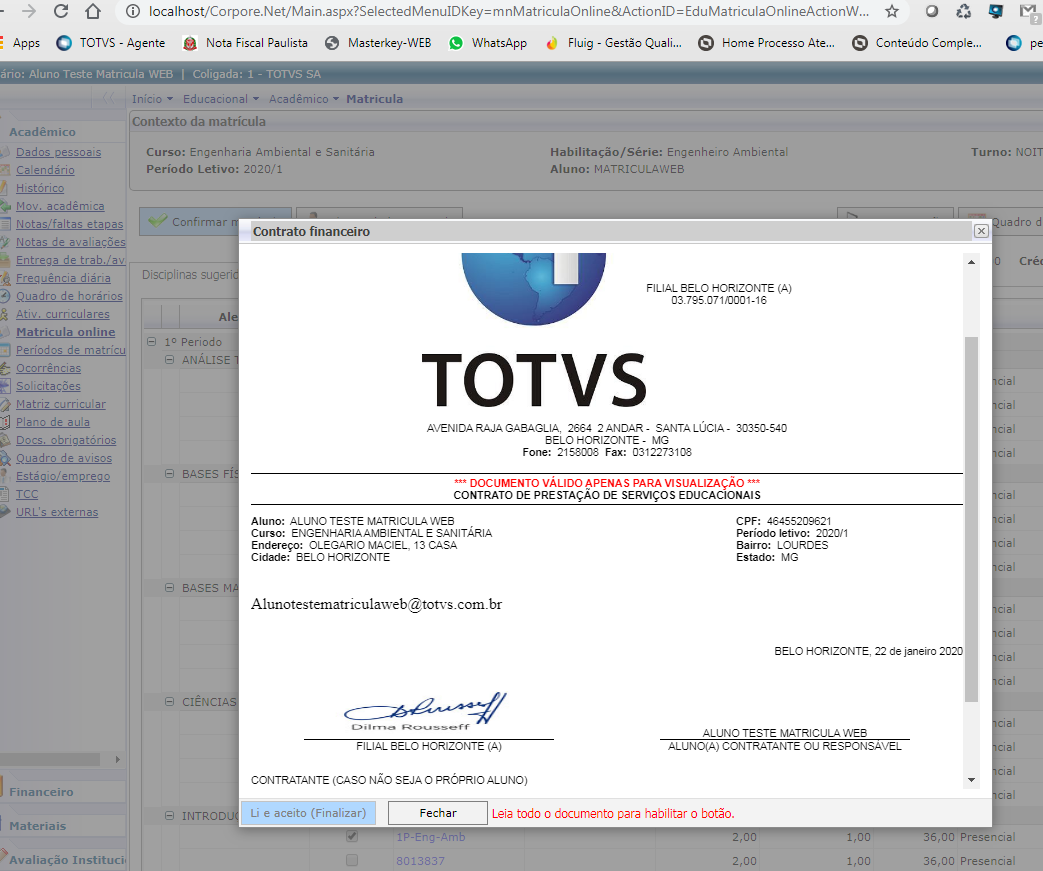Collapse the ANÁLISE group row
Screen dimensions: 1043x871
click(169, 359)
